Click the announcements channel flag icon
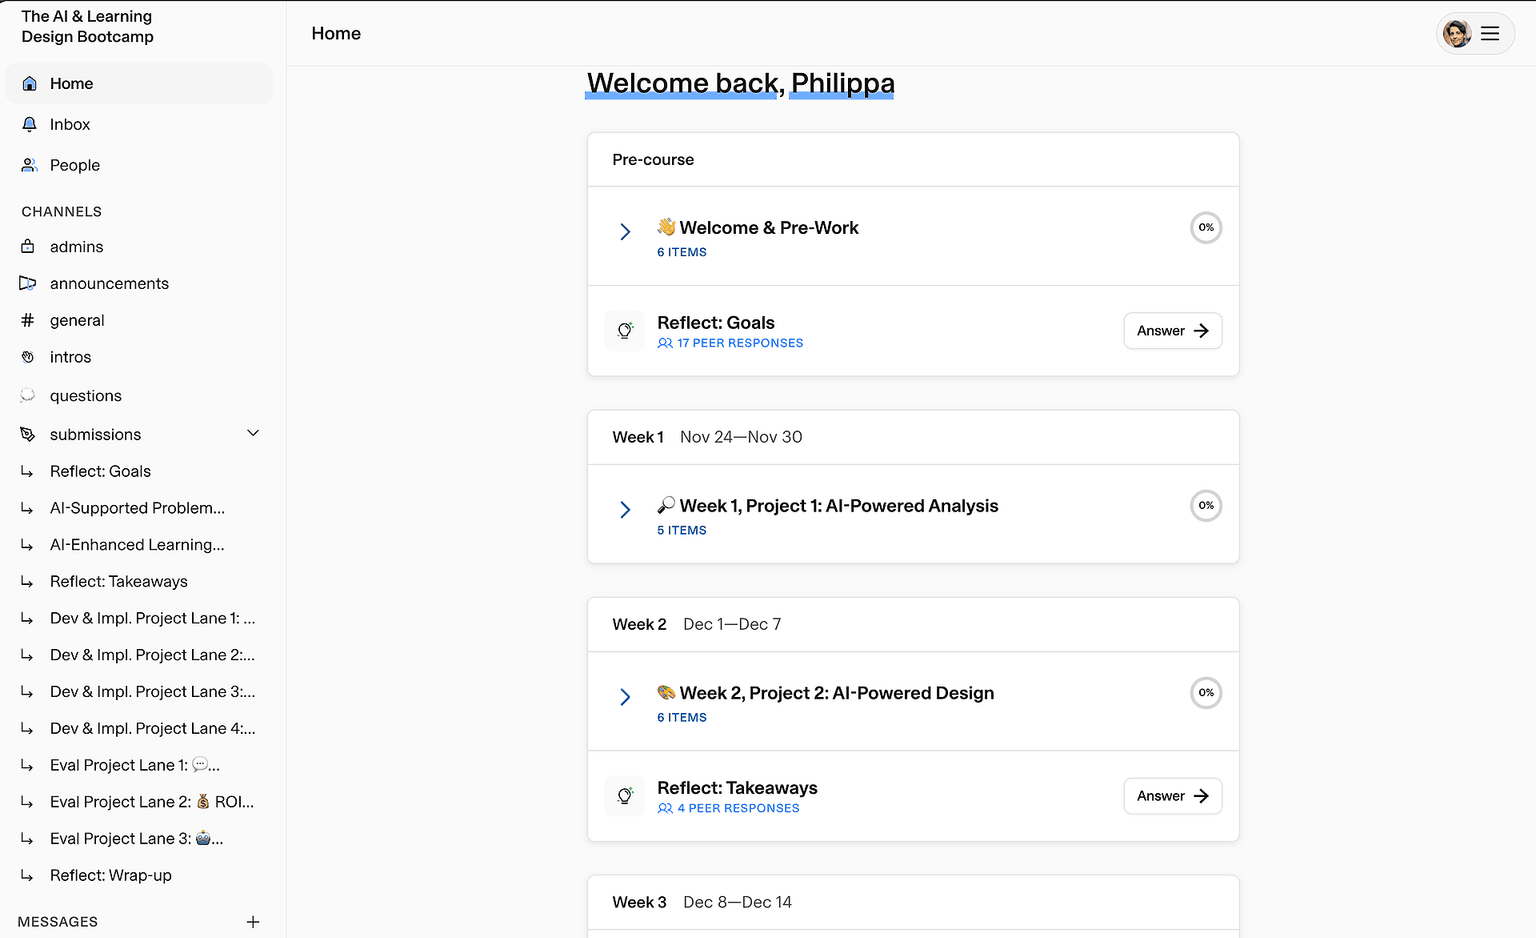The image size is (1536, 938). (28, 284)
